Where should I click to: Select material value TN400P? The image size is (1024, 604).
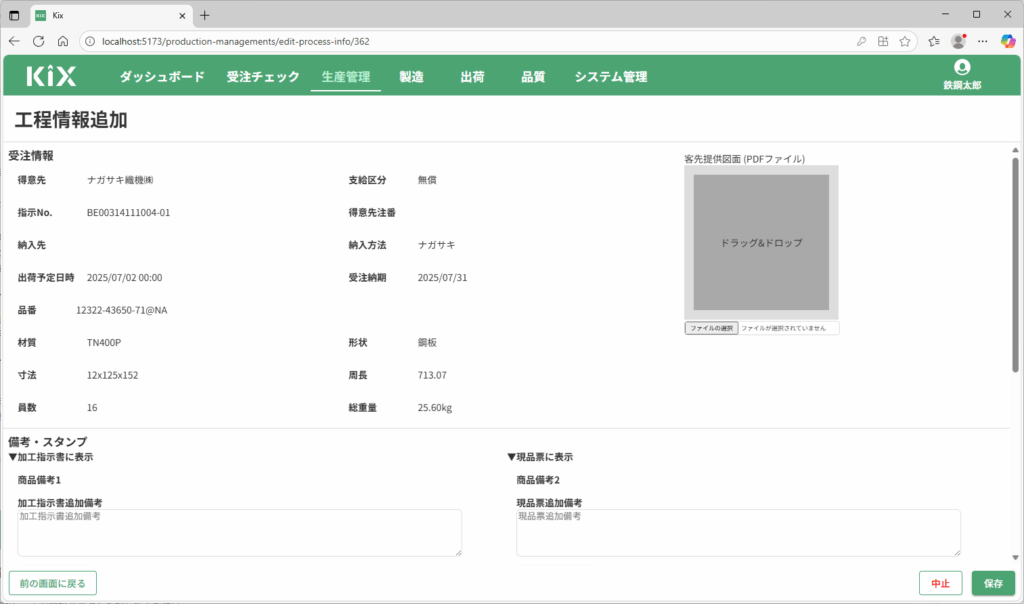pyautogui.click(x=104, y=342)
